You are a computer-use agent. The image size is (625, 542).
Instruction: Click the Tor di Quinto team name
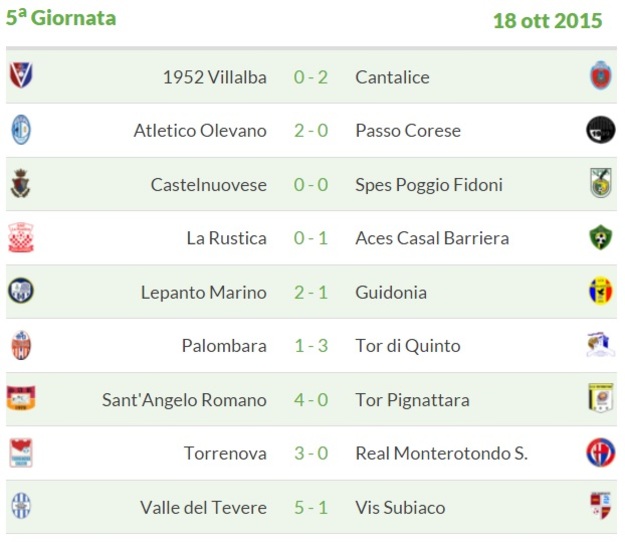click(x=408, y=346)
